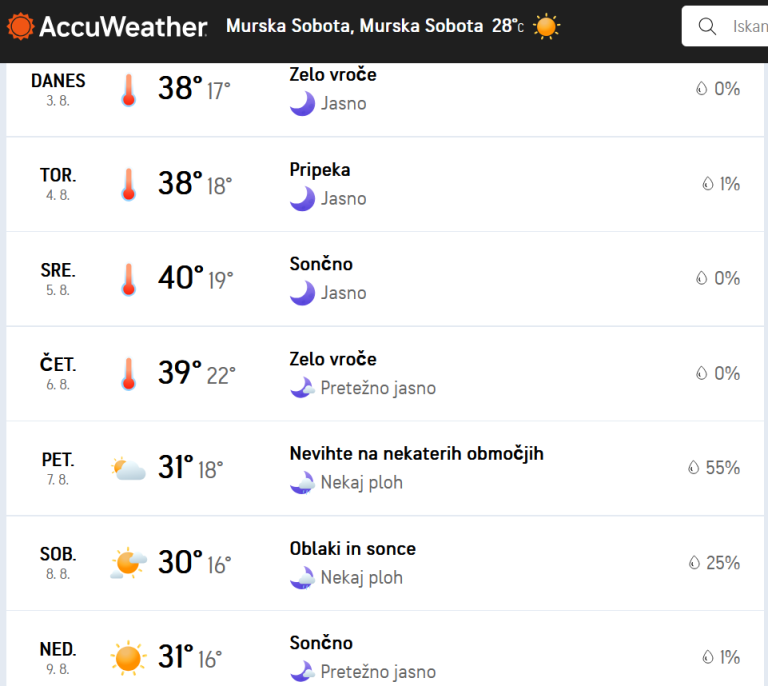Click the night shower icon beside Nekaj ploh Saturday
Image resolution: width=768 pixels, height=686 pixels.
coord(302,578)
